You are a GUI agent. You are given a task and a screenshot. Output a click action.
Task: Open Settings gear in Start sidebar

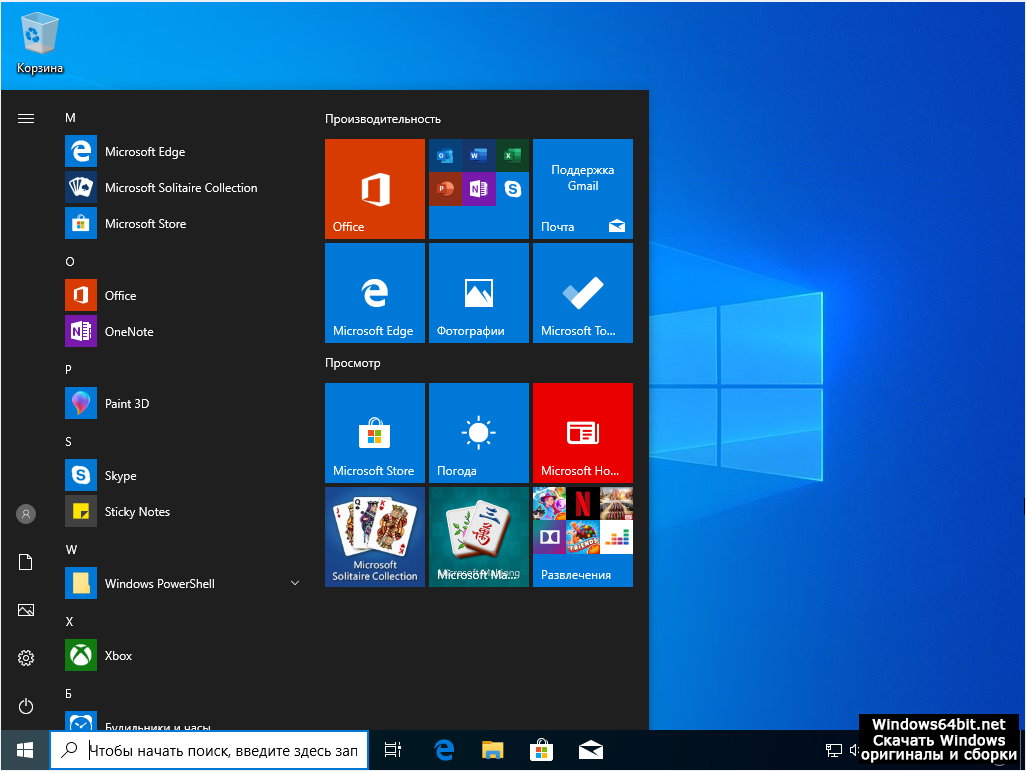(x=26, y=658)
